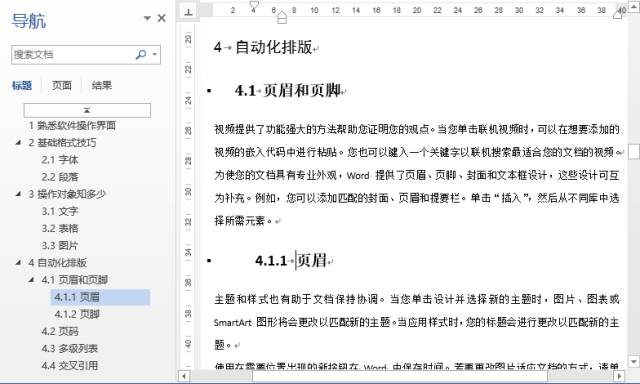This screenshot has width=640, height=384.
Task: Click the heading marker beside 4.1.1 页眉
Action: click(x=209, y=260)
